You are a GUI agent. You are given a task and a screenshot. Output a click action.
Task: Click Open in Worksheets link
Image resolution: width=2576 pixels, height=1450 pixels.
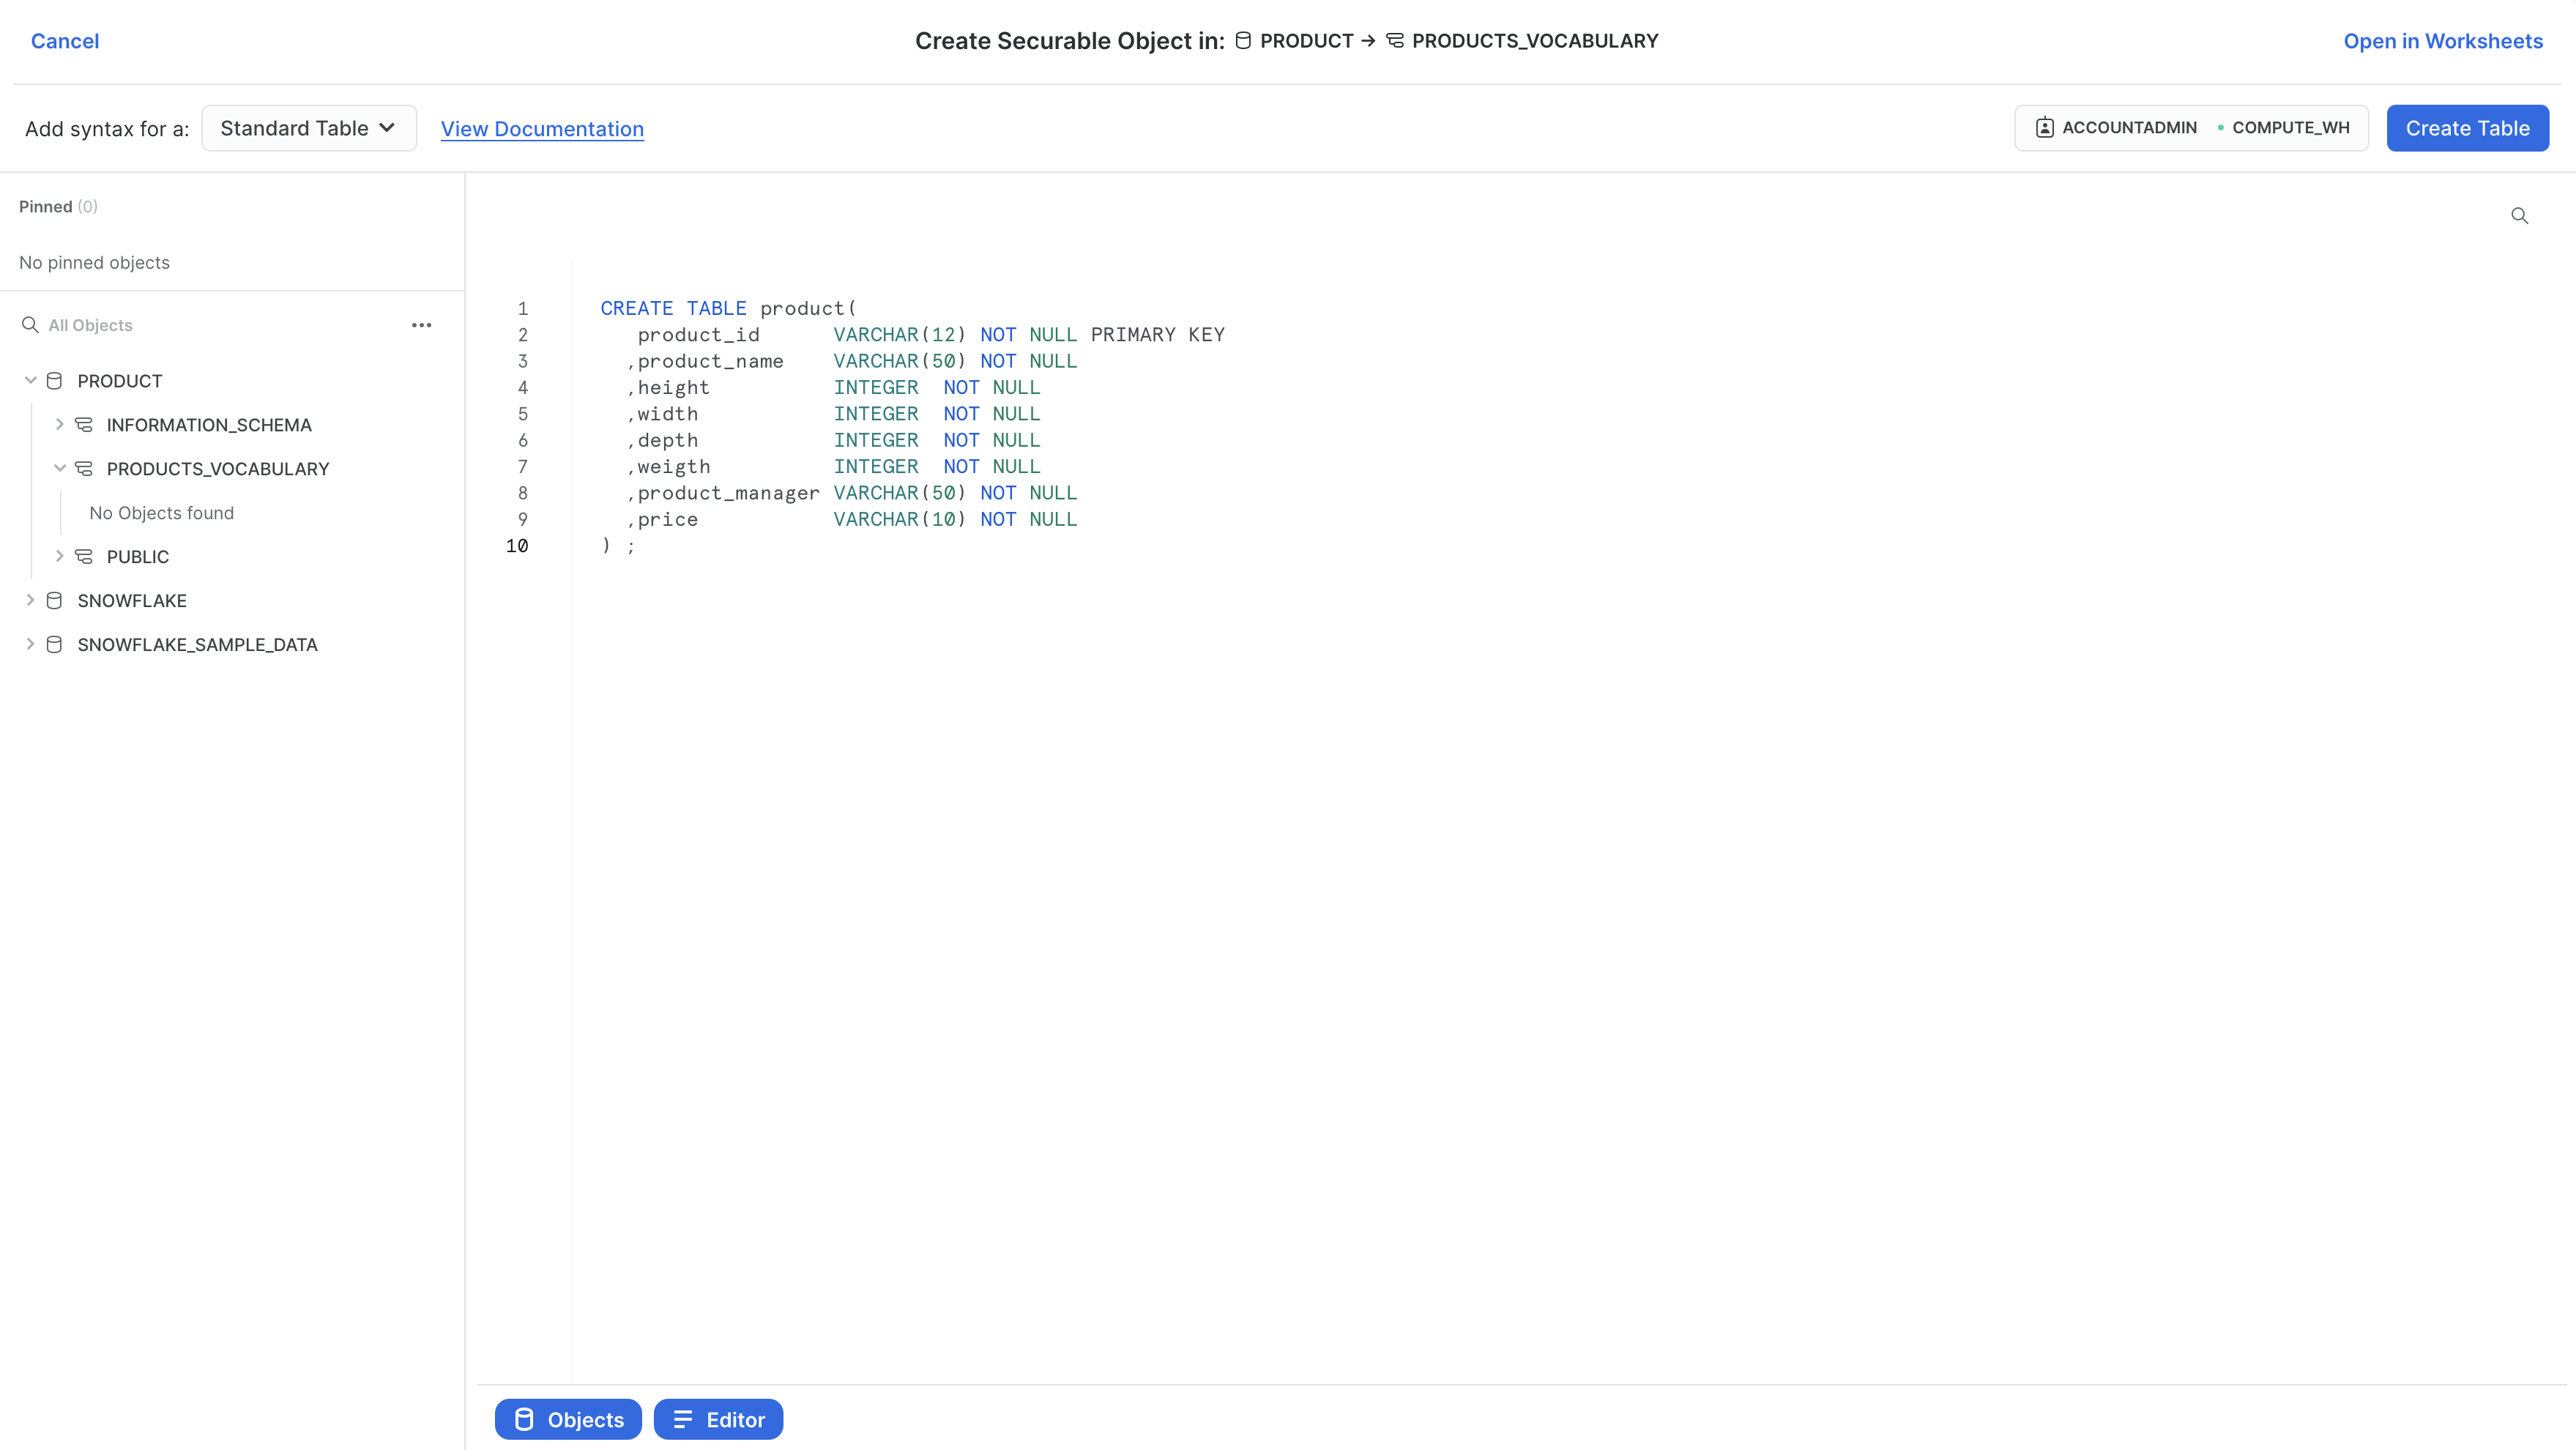point(2442,41)
